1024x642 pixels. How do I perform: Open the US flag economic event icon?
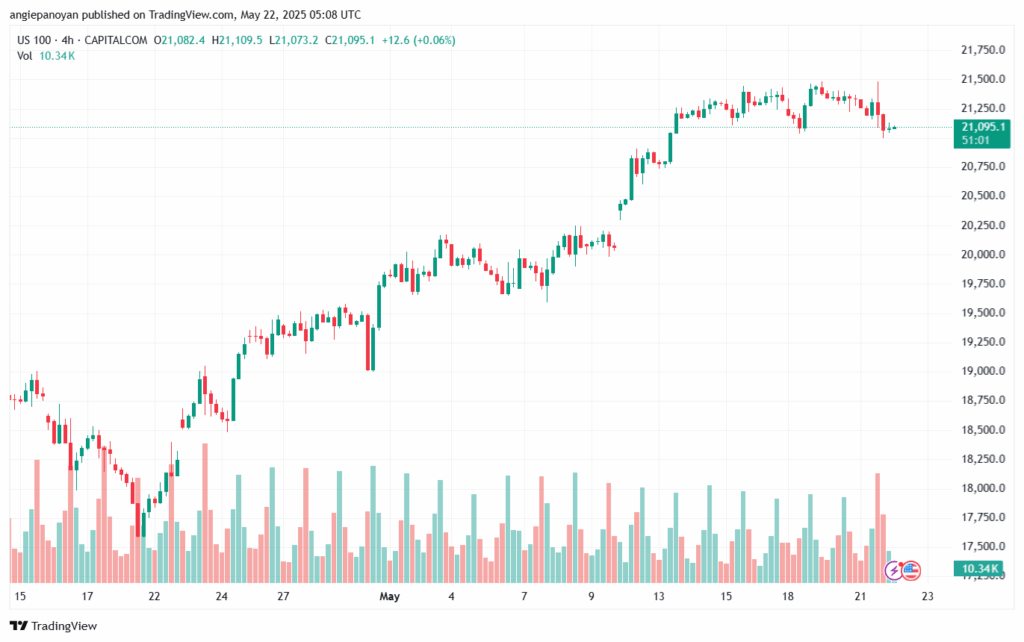coord(910,571)
